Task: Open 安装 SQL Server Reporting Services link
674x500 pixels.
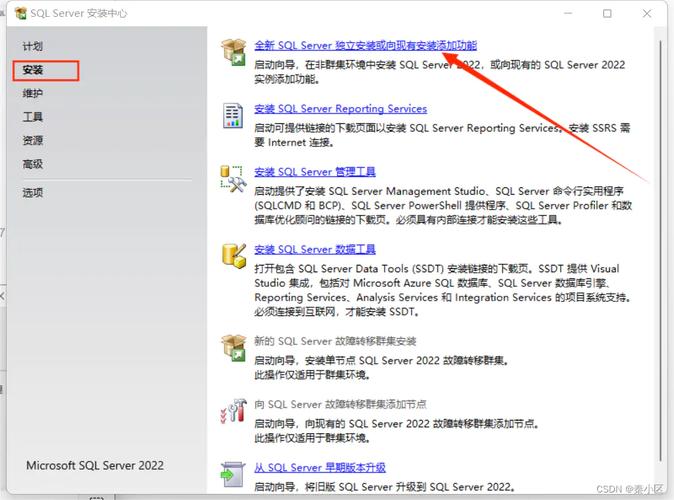Action: pos(340,108)
